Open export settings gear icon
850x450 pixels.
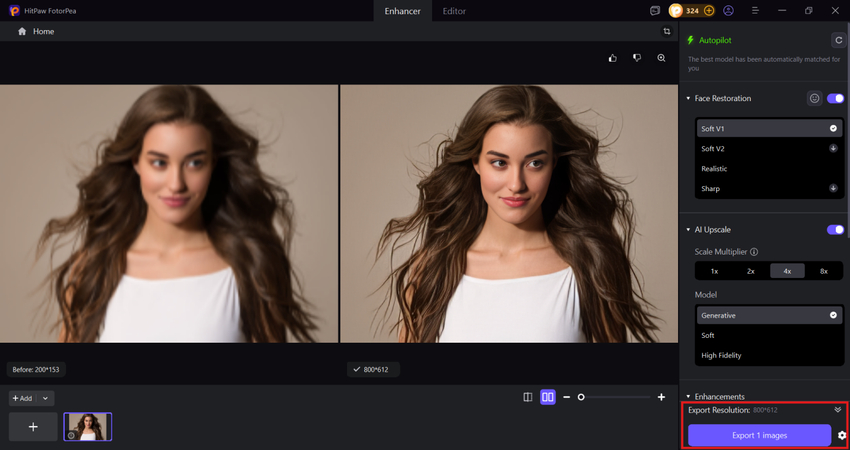click(842, 435)
